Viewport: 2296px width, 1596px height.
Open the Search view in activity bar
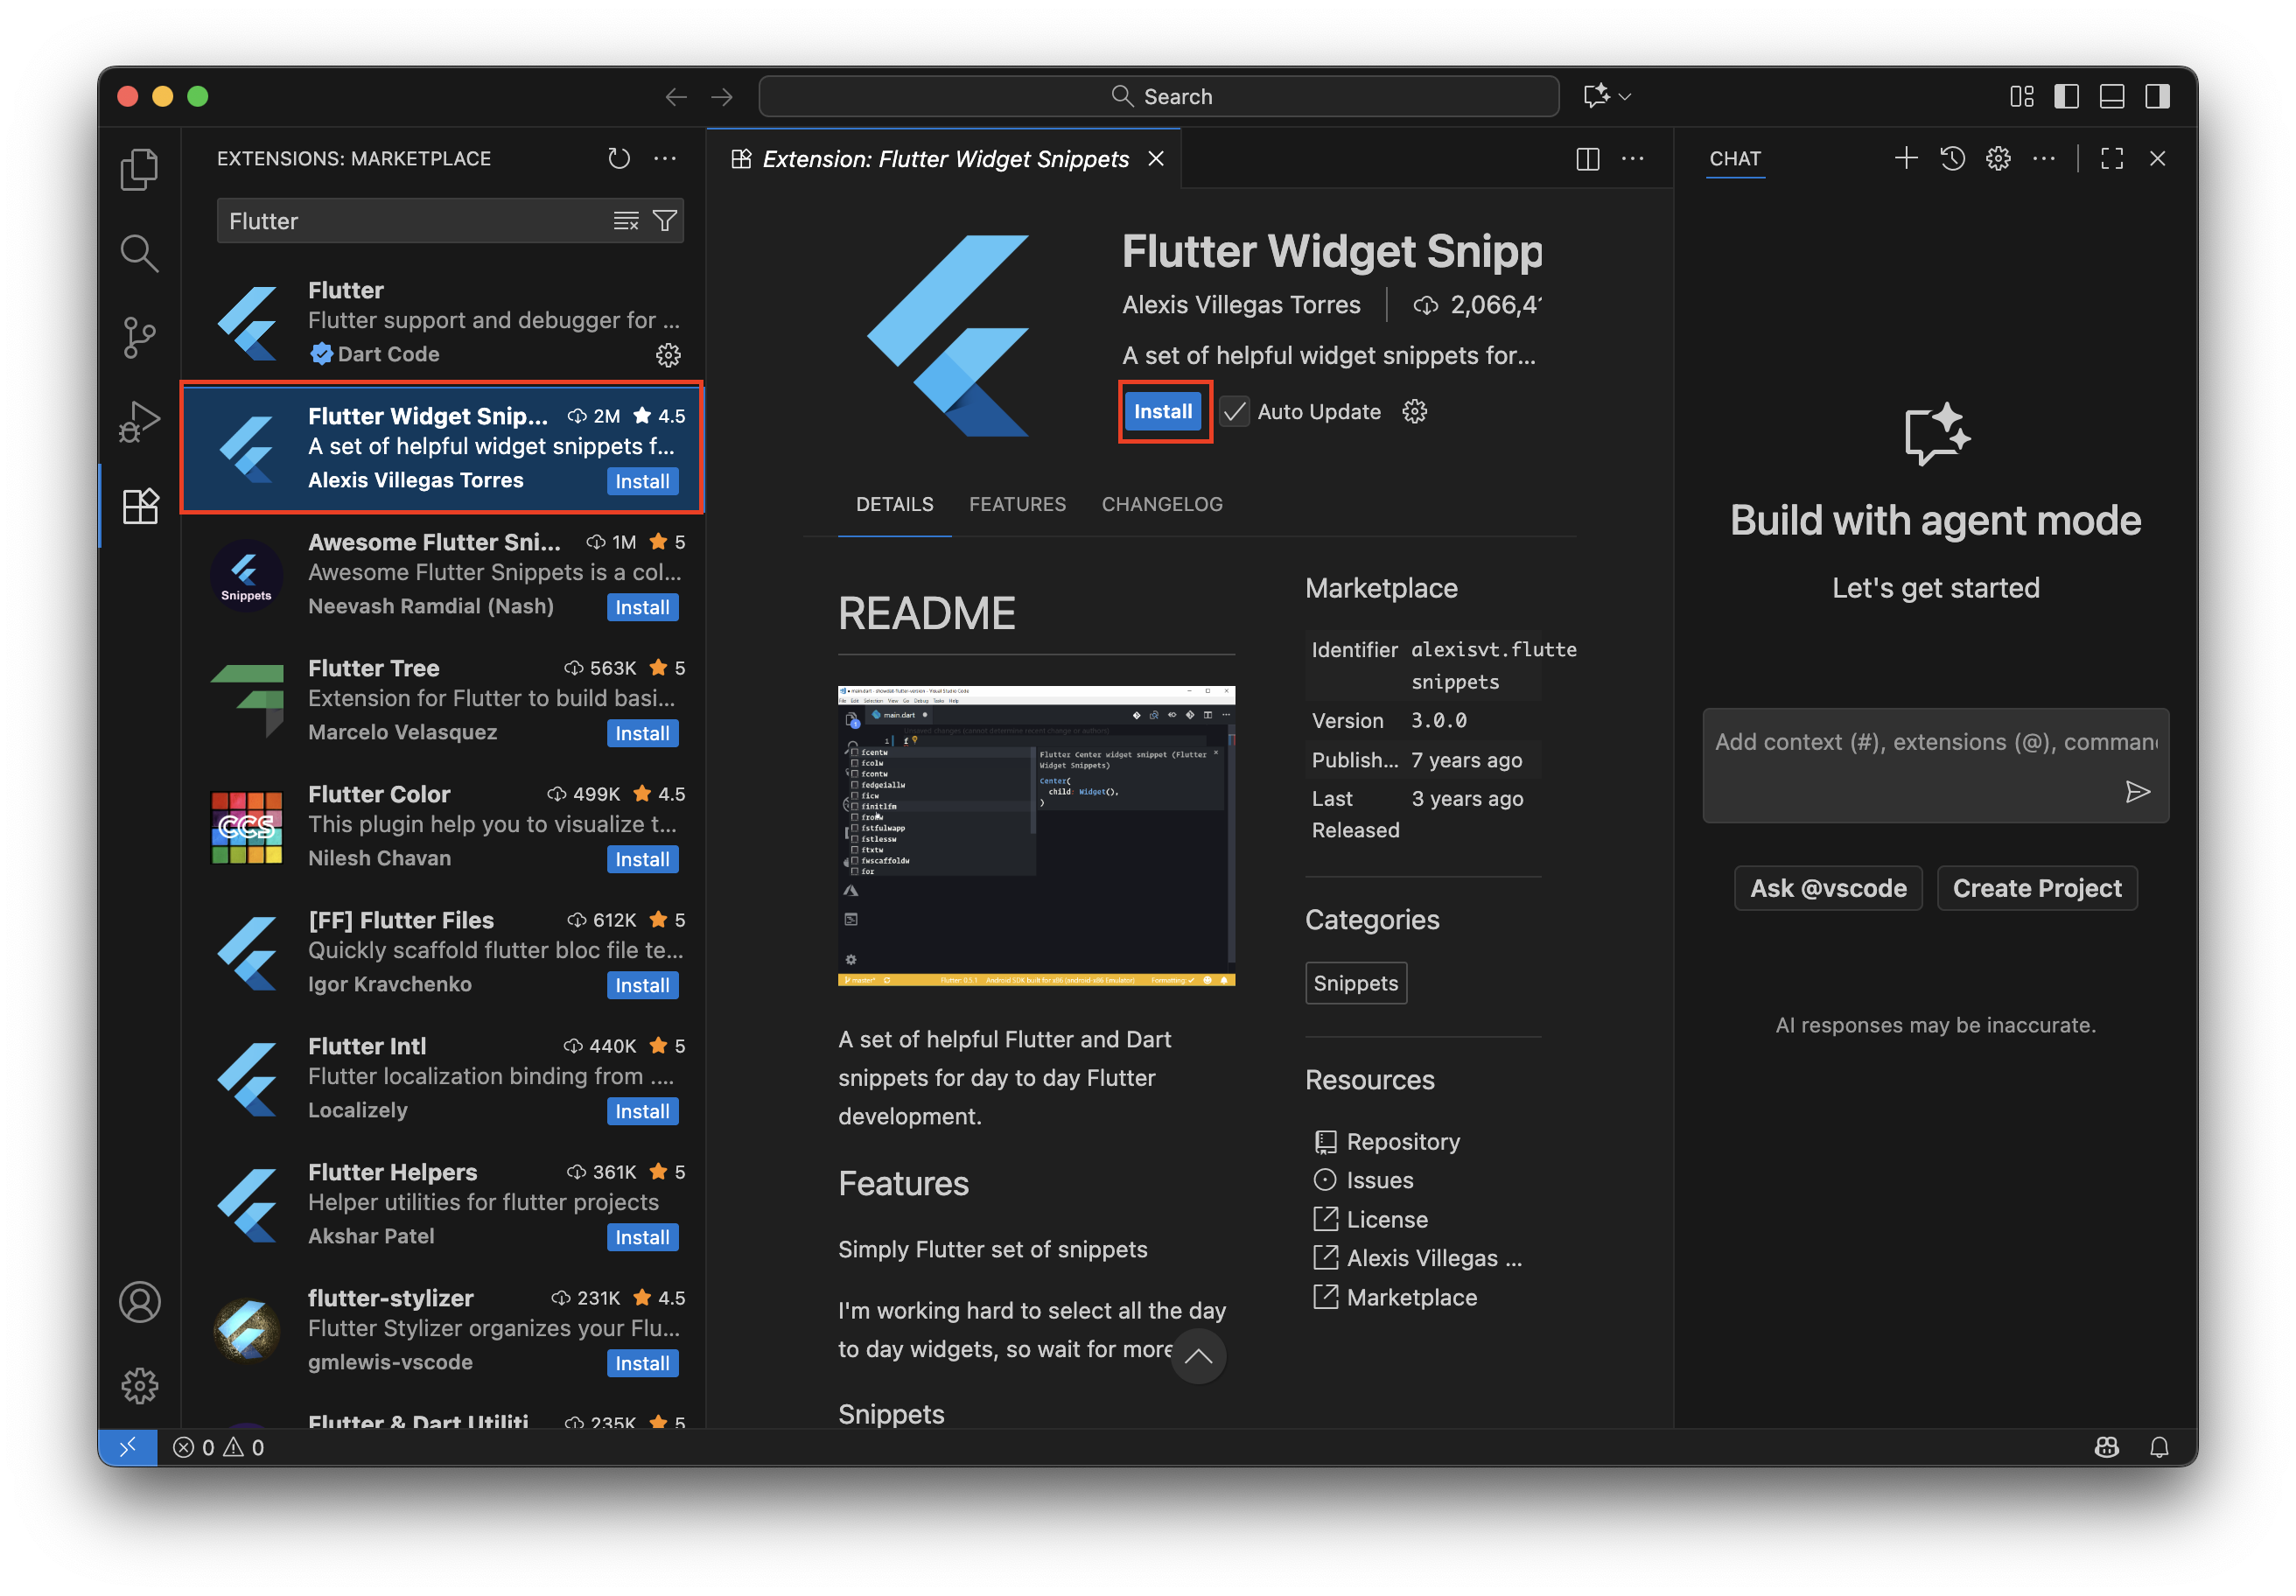[139, 253]
